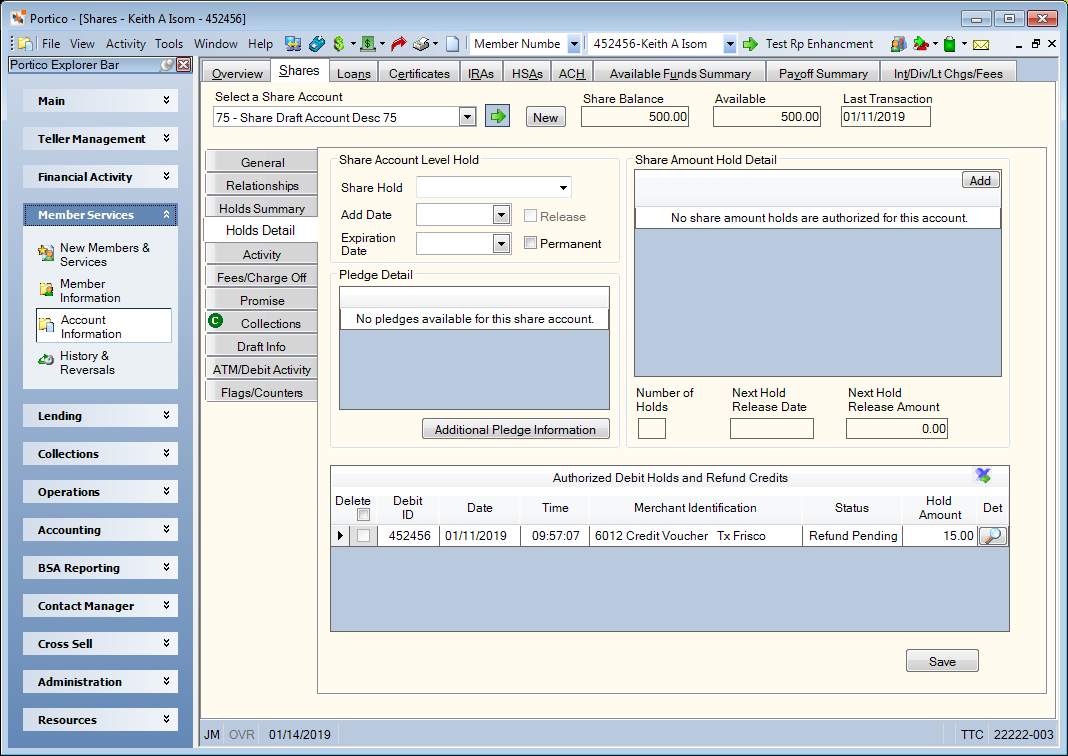This screenshot has width=1068, height=756.
Task: Click the green dollar sign toolbar icon
Action: click(339, 44)
